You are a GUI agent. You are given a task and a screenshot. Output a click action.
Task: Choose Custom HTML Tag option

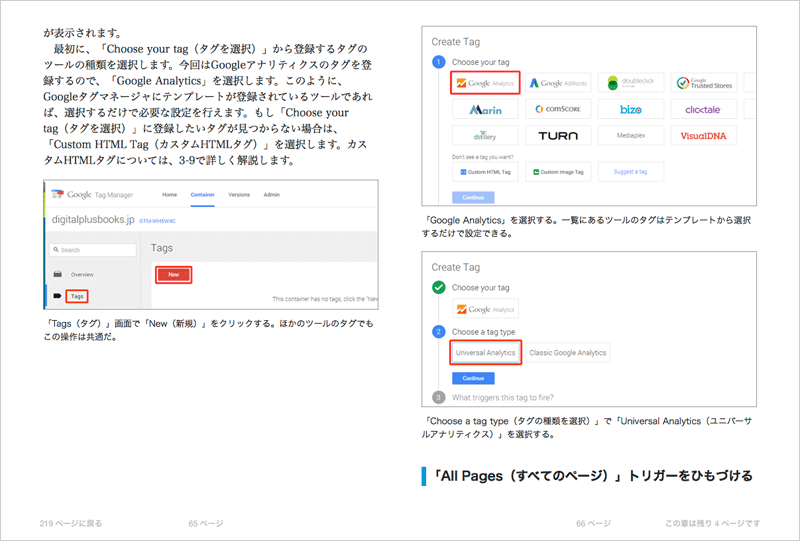tap(485, 172)
